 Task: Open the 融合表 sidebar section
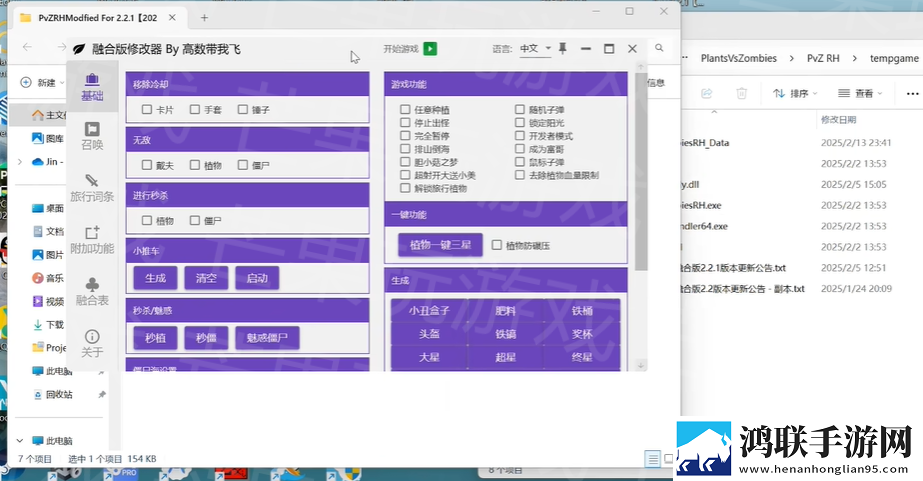pos(92,291)
